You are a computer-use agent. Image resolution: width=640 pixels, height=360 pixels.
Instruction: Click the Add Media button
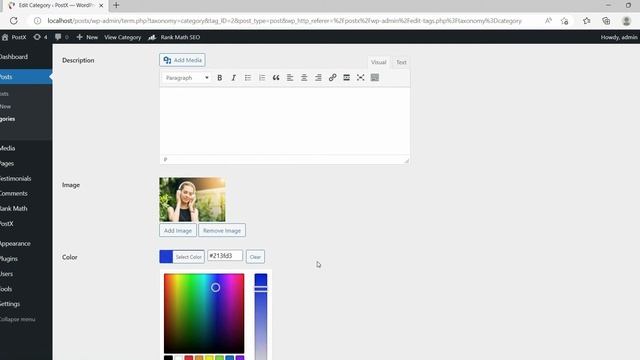182,60
